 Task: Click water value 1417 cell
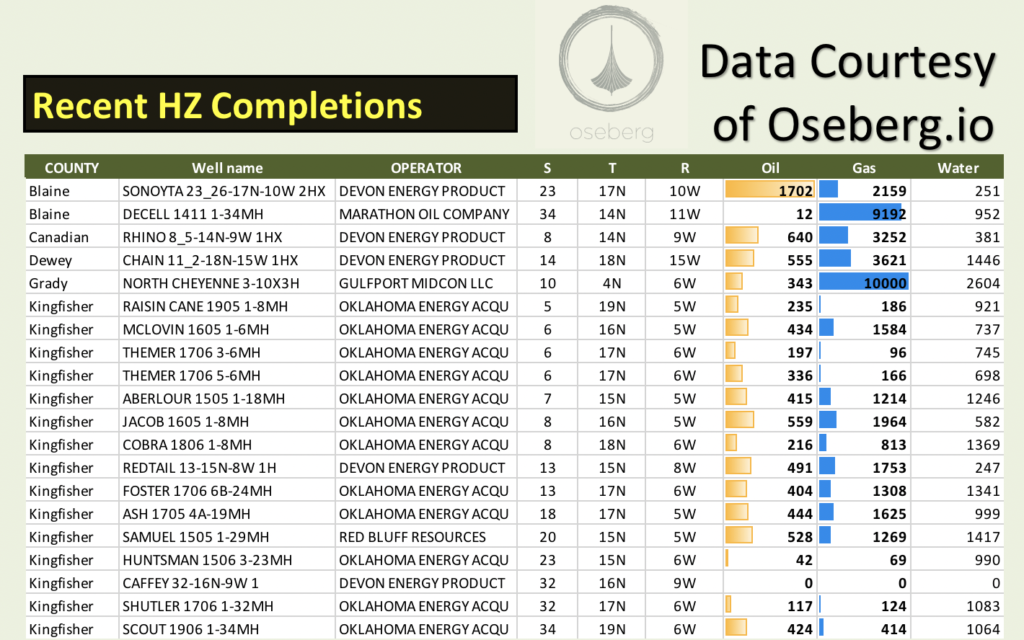pos(957,537)
